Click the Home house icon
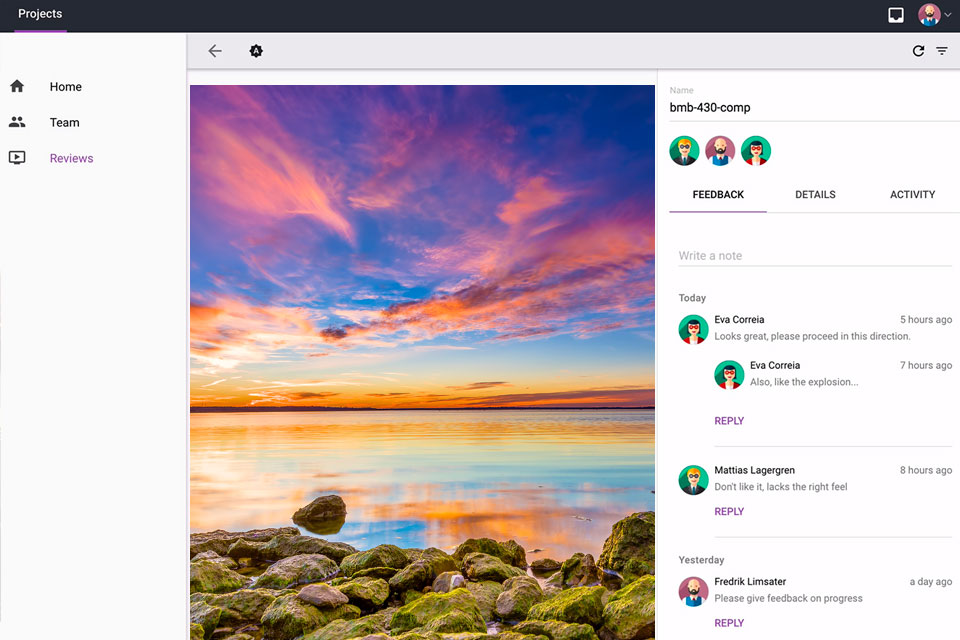 click(17, 86)
